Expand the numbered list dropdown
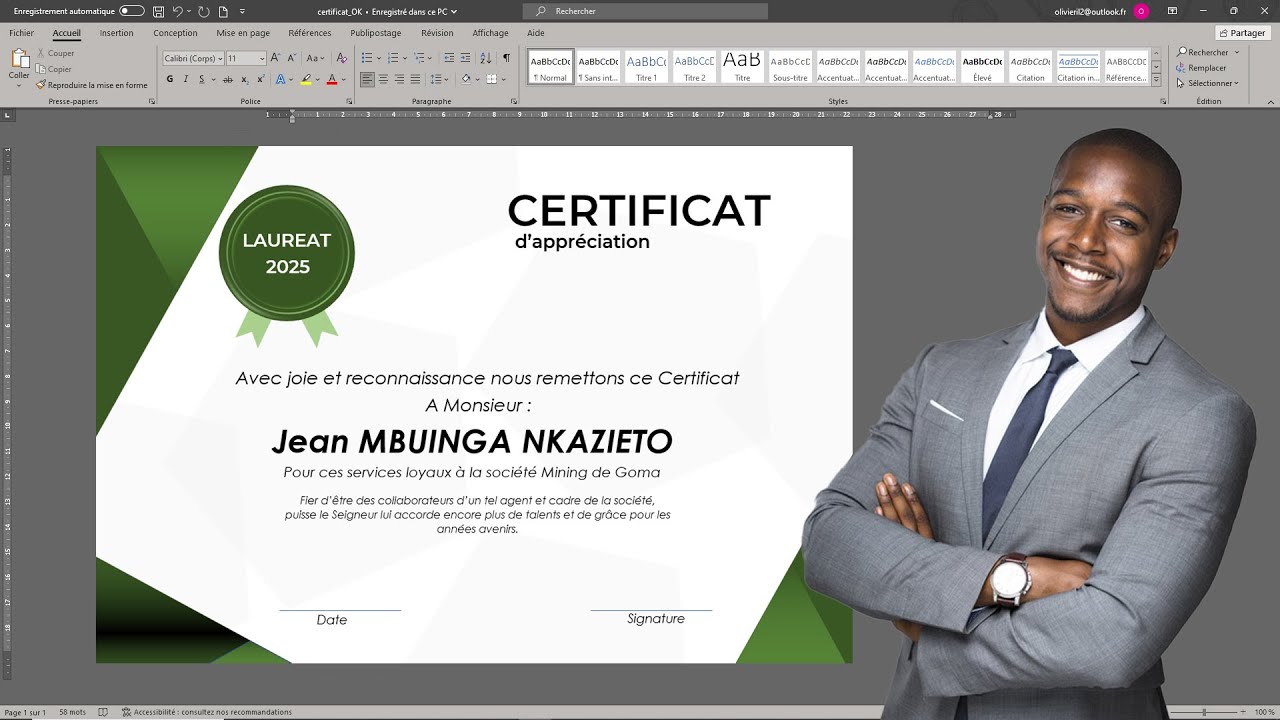Screen dimensions: 1280x720 (x=404, y=58)
